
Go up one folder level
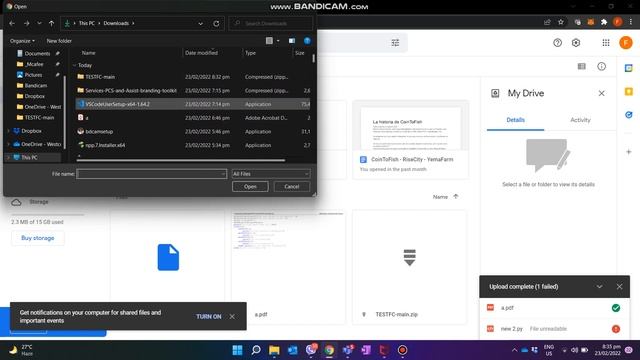pyautogui.click(x=51, y=23)
